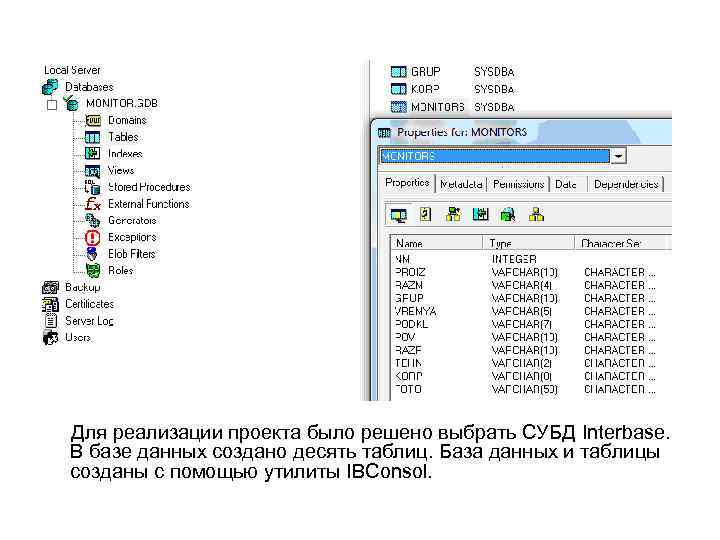Open the Domains tree item

click(127, 120)
